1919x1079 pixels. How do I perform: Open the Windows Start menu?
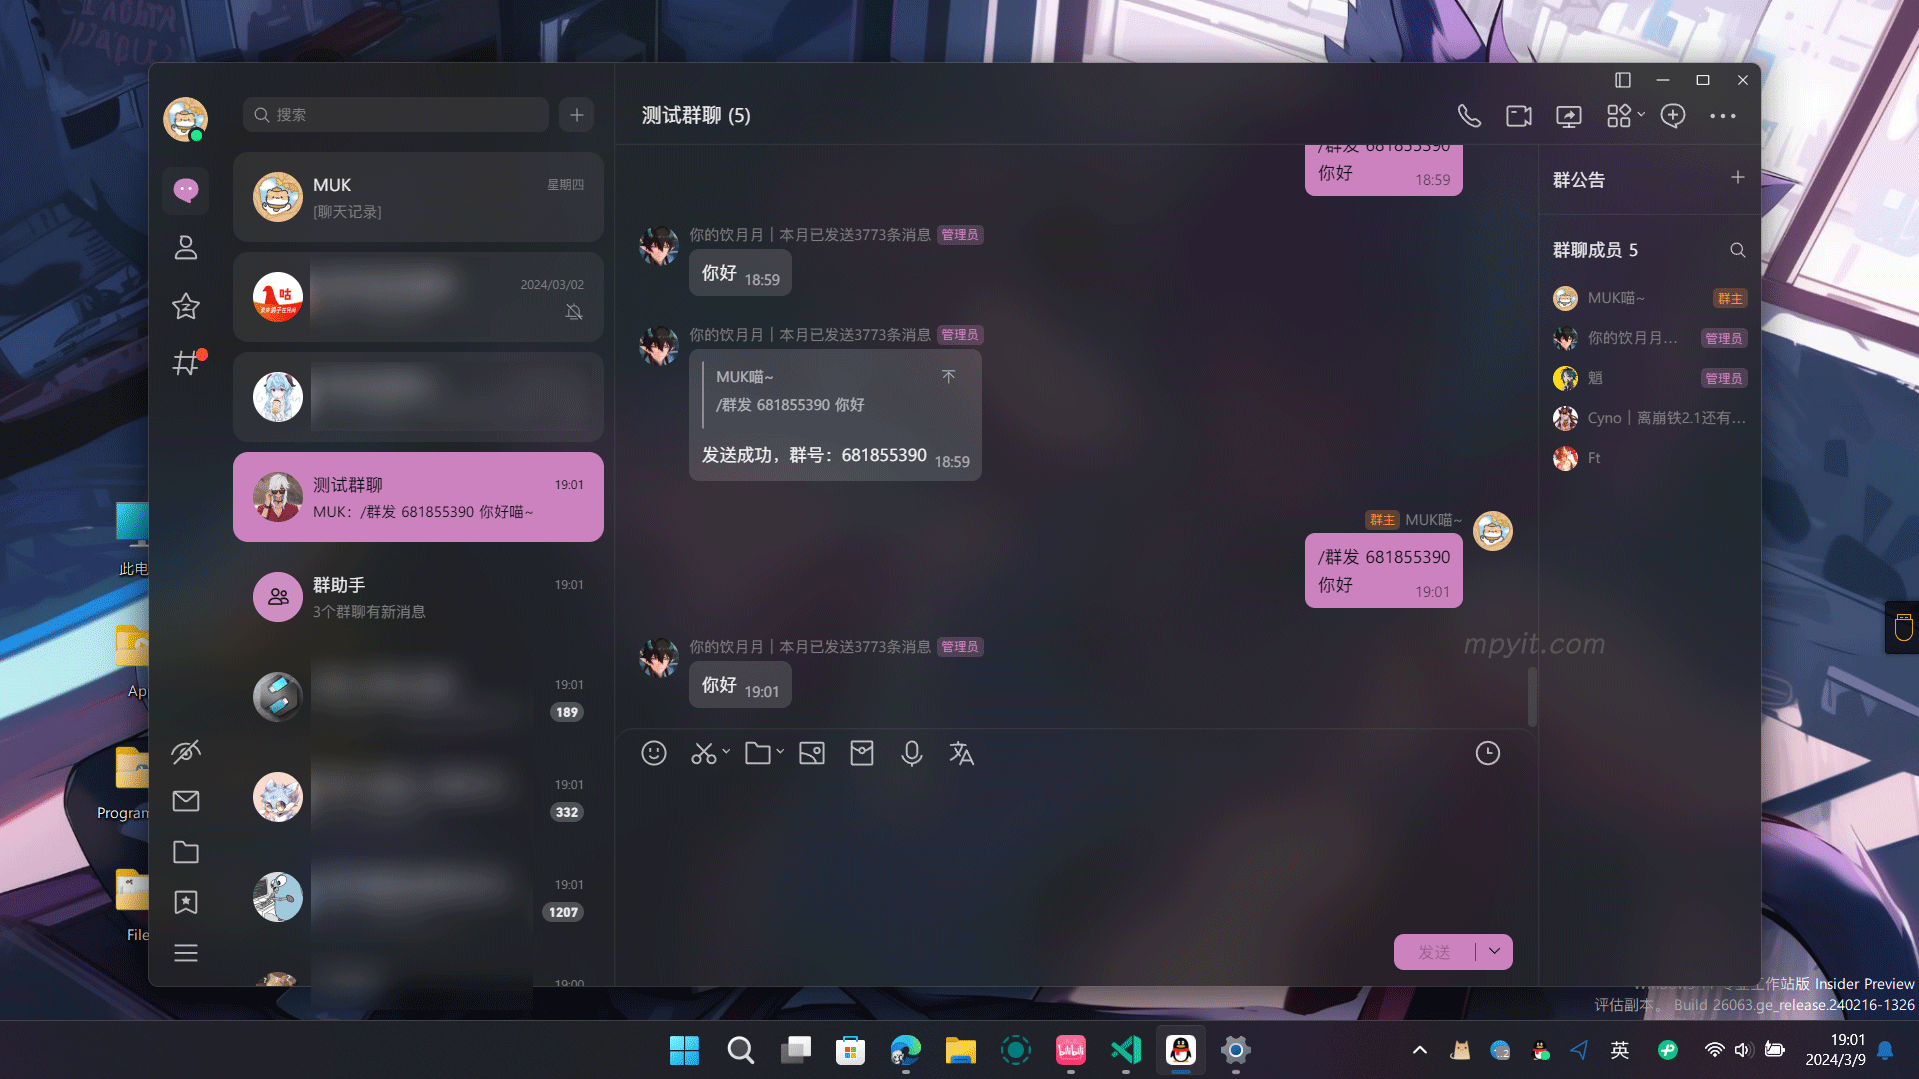click(685, 1050)
